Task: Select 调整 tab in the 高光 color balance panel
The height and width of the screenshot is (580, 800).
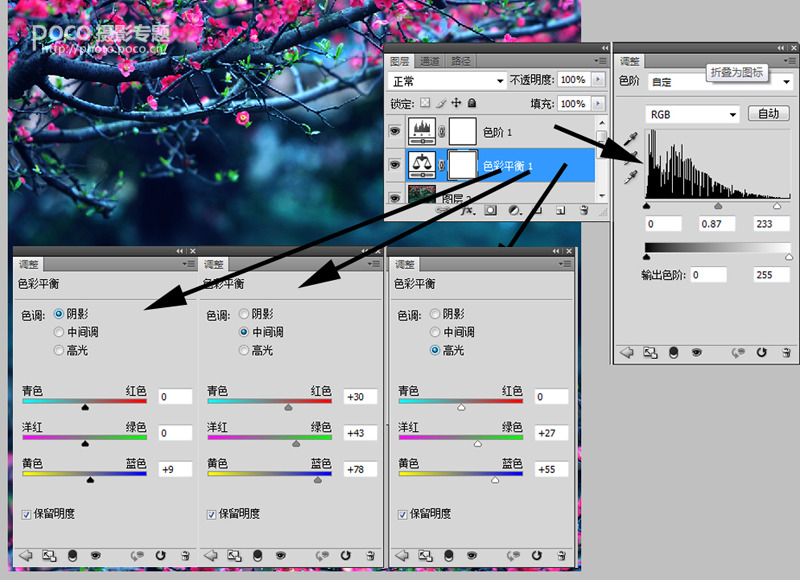Action: 405,264
